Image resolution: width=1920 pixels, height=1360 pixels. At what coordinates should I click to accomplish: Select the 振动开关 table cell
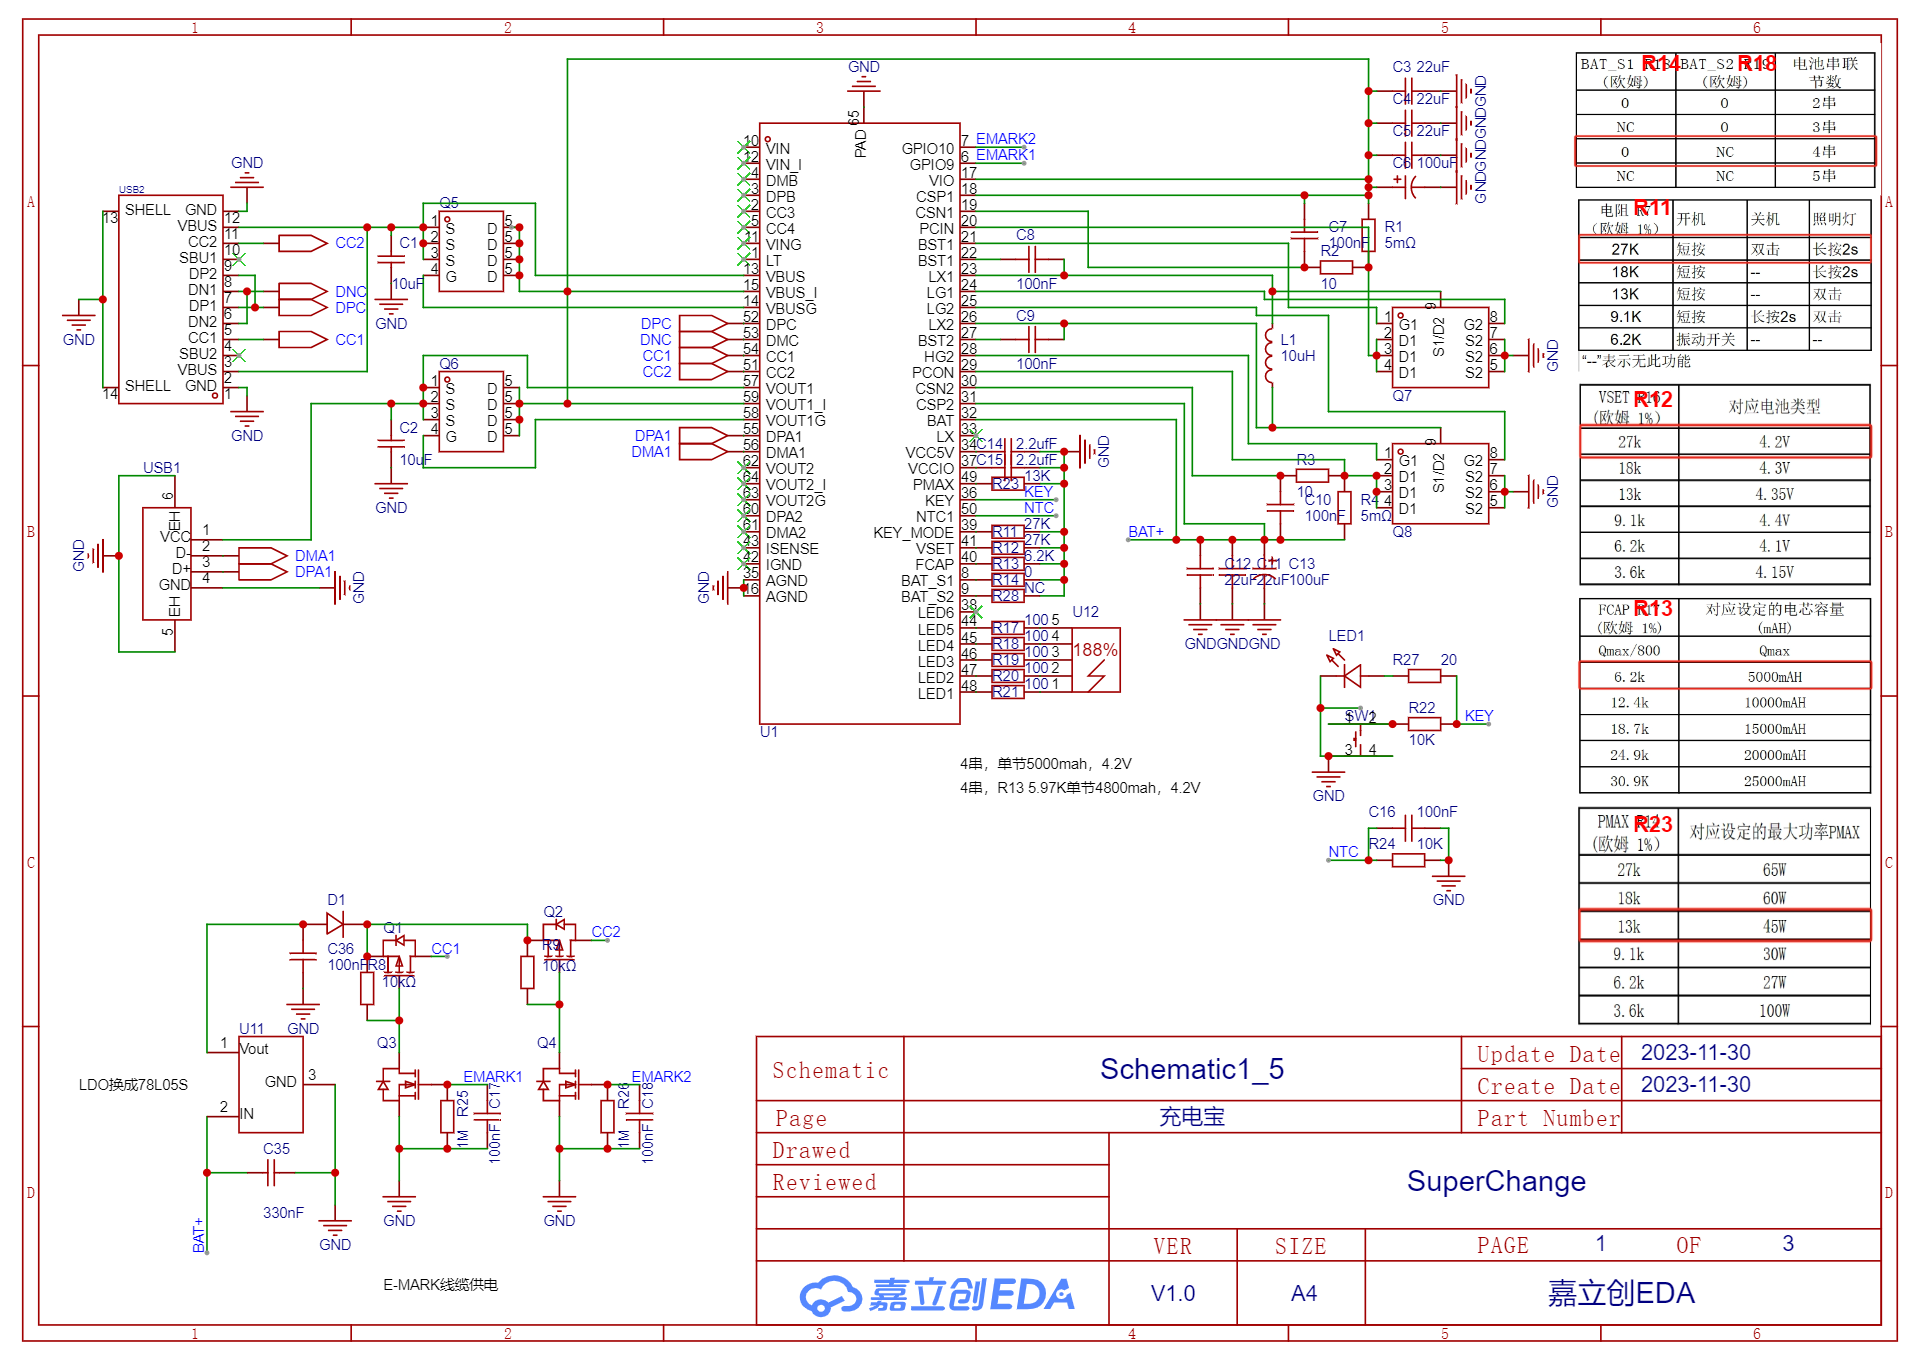(1711, 340)
